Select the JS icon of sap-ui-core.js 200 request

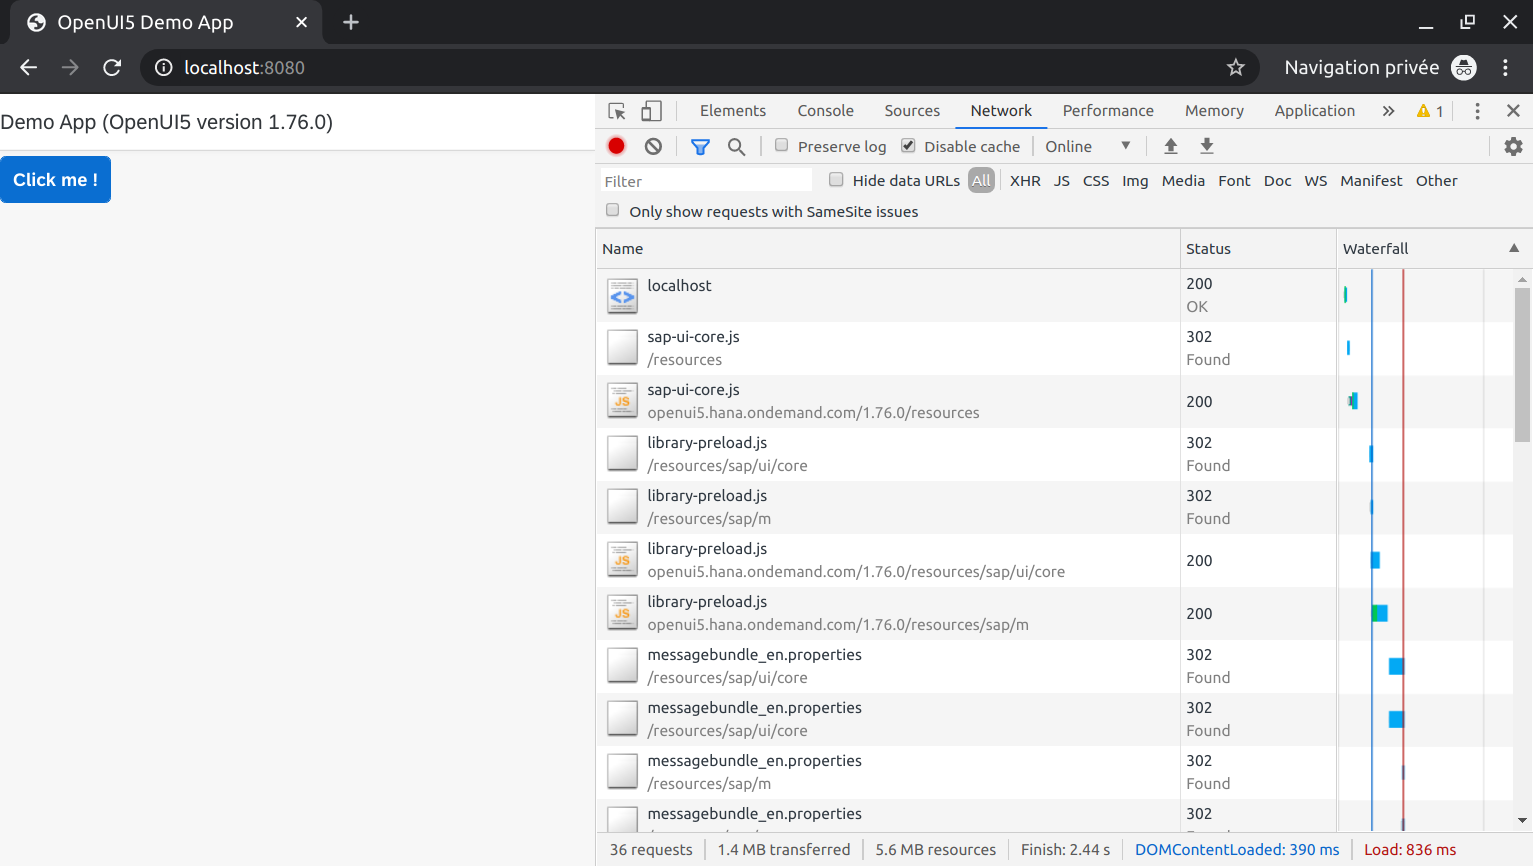click(x=622, y=402)
